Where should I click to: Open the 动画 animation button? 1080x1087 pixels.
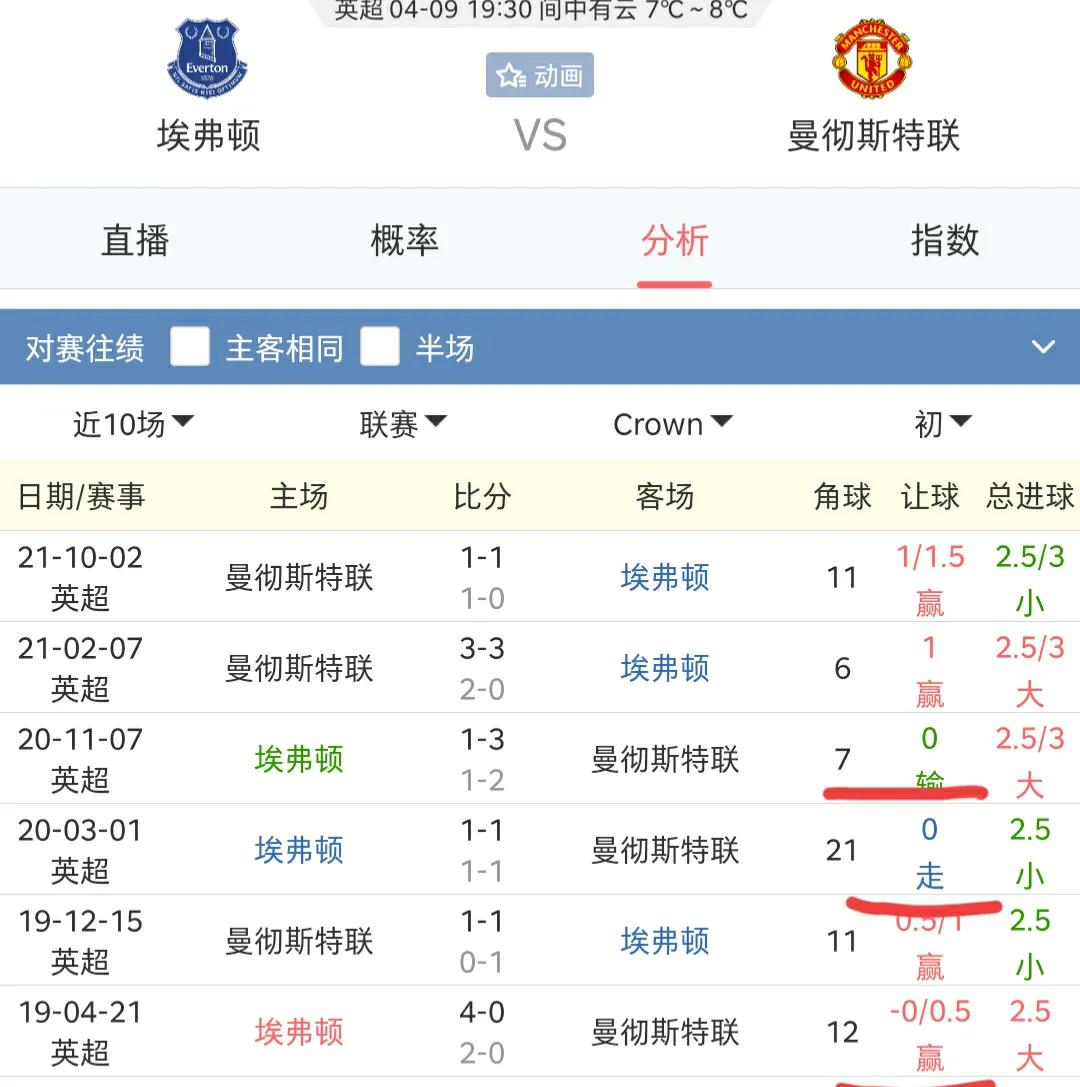click(x=539, y=75)
